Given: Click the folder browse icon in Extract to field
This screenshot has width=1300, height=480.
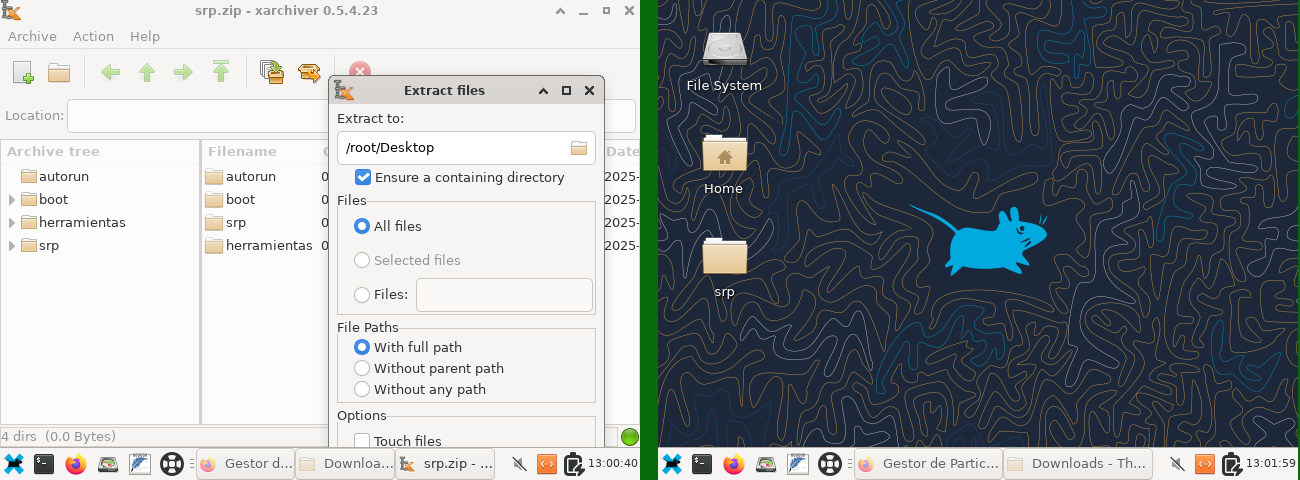Looking at the screenshot, I should (x=579, y=148).
